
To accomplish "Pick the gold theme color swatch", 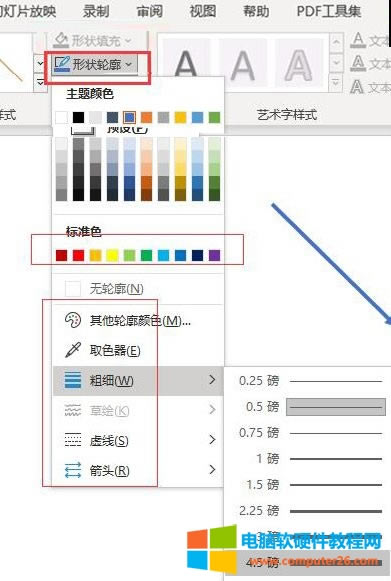I will [x=180, y=117].
